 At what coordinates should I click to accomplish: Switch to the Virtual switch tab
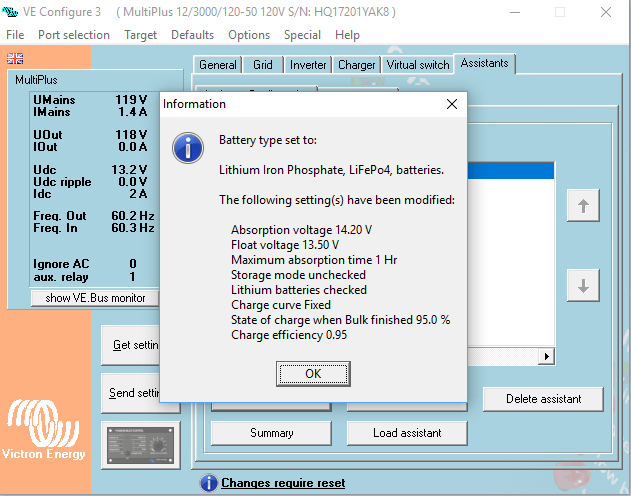point(418,65)
